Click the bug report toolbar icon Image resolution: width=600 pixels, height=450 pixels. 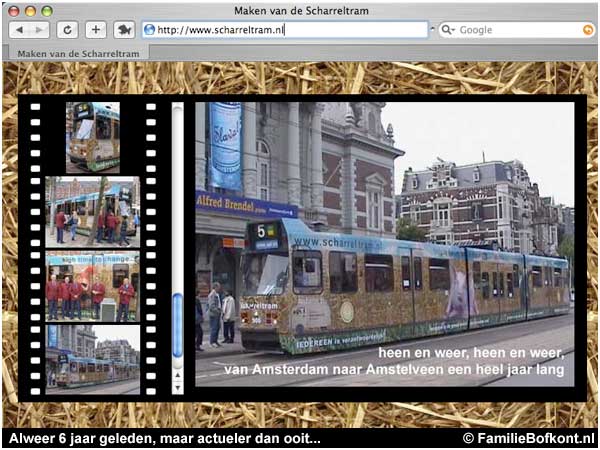(x=124, y=30)
